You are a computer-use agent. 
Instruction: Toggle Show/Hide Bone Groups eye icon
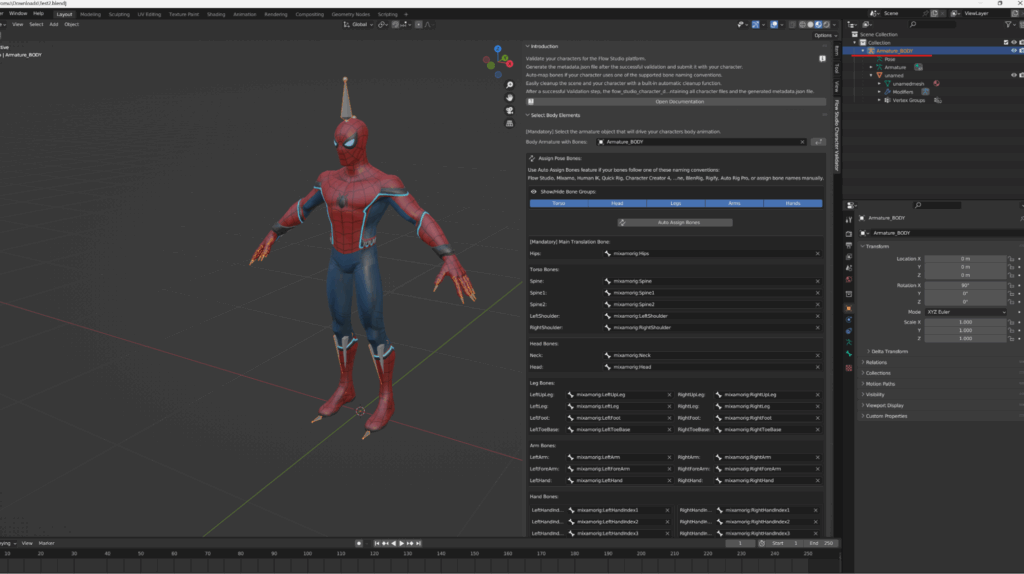coord(534,192)
